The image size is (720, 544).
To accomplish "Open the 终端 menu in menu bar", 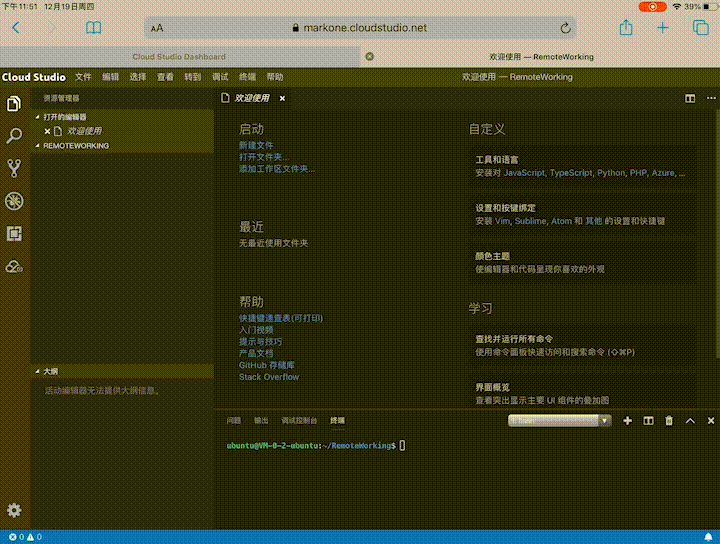I will coord(248,77).
